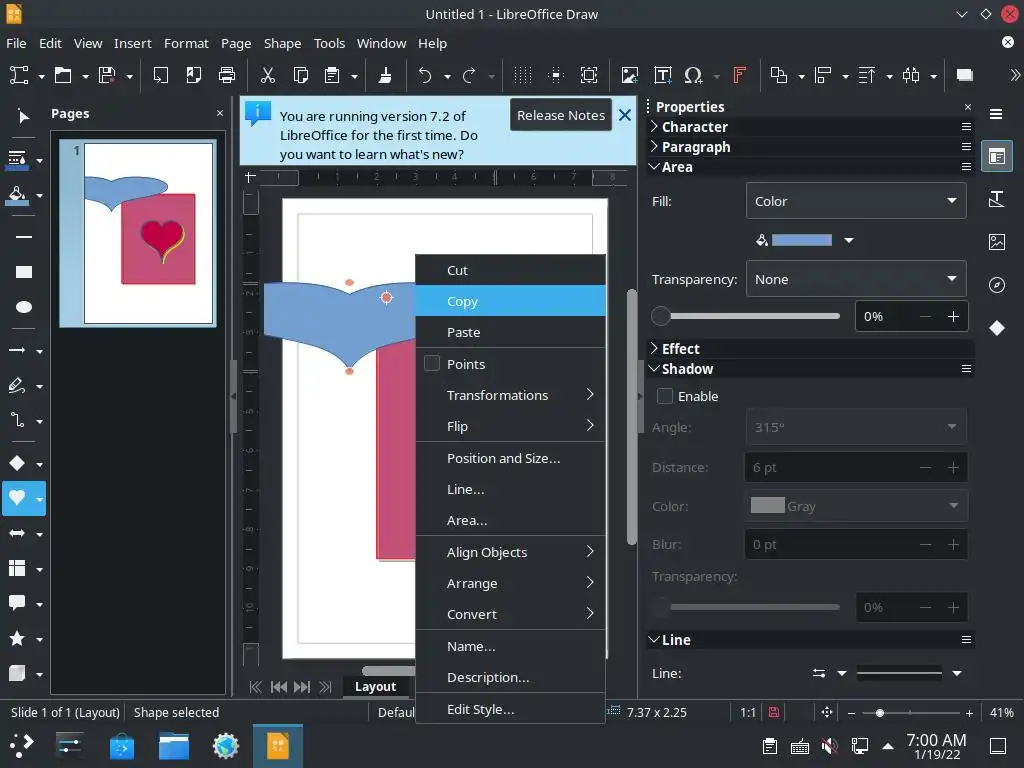Toggle shadow display in toolbar

pos(965,75)
